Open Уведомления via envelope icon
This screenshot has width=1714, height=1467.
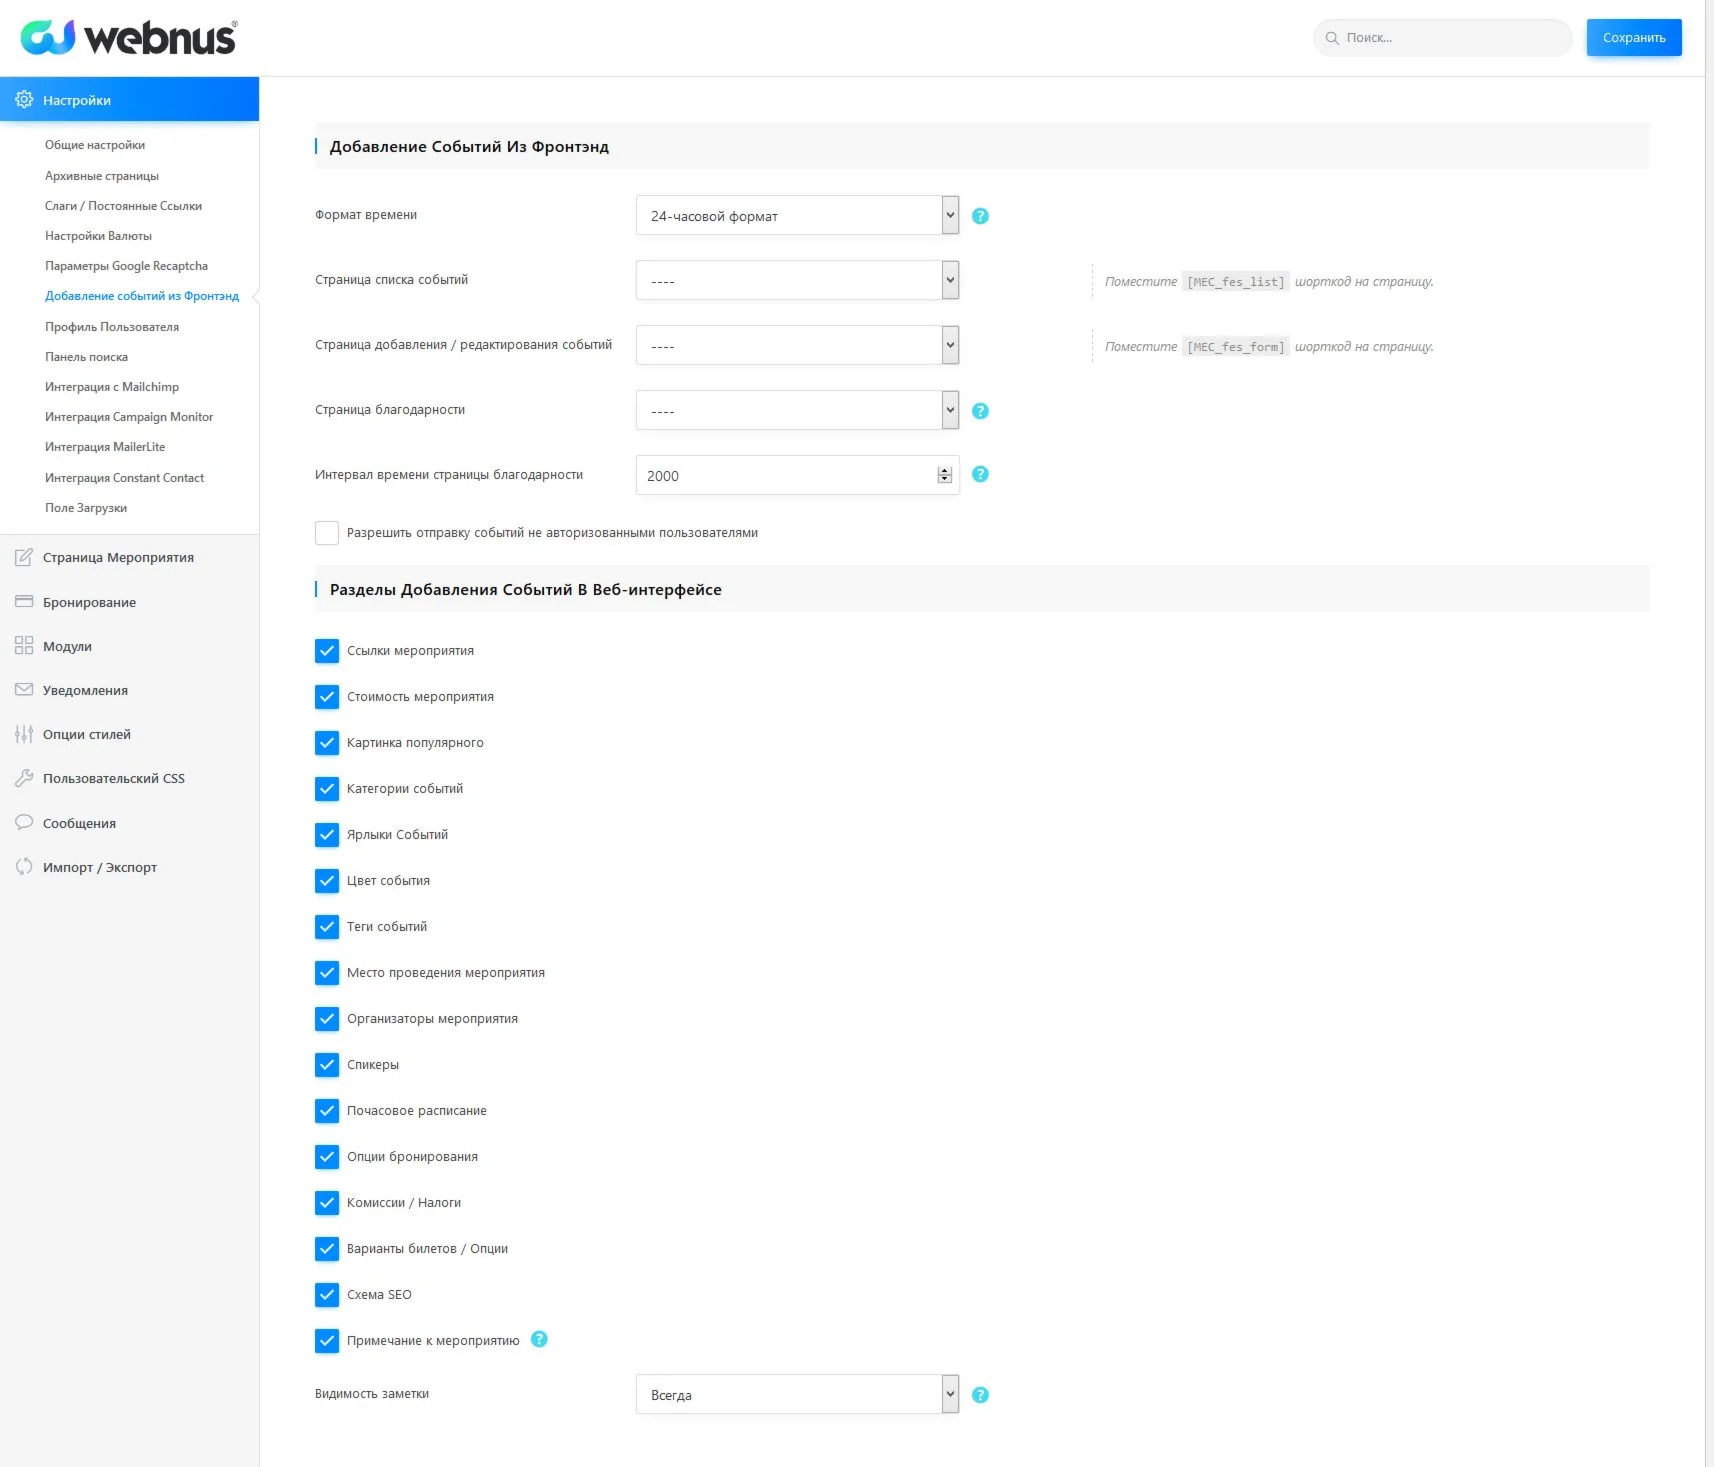point(24,690)
